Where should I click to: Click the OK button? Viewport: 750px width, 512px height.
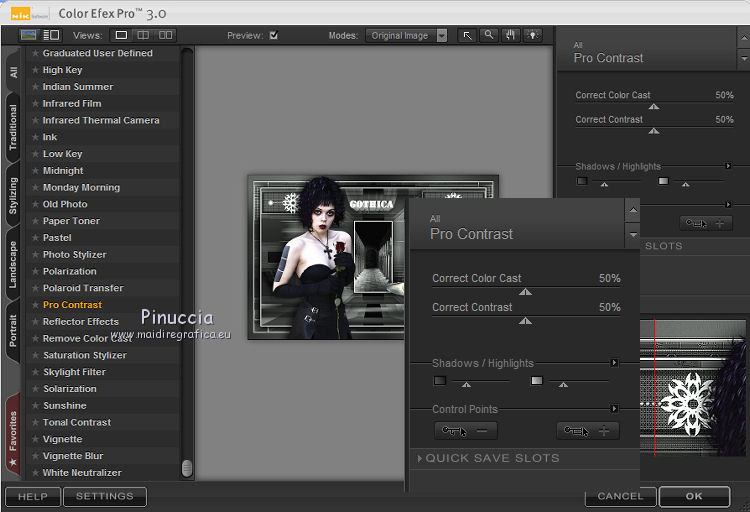pyautogui.click(x=694, y=496)
